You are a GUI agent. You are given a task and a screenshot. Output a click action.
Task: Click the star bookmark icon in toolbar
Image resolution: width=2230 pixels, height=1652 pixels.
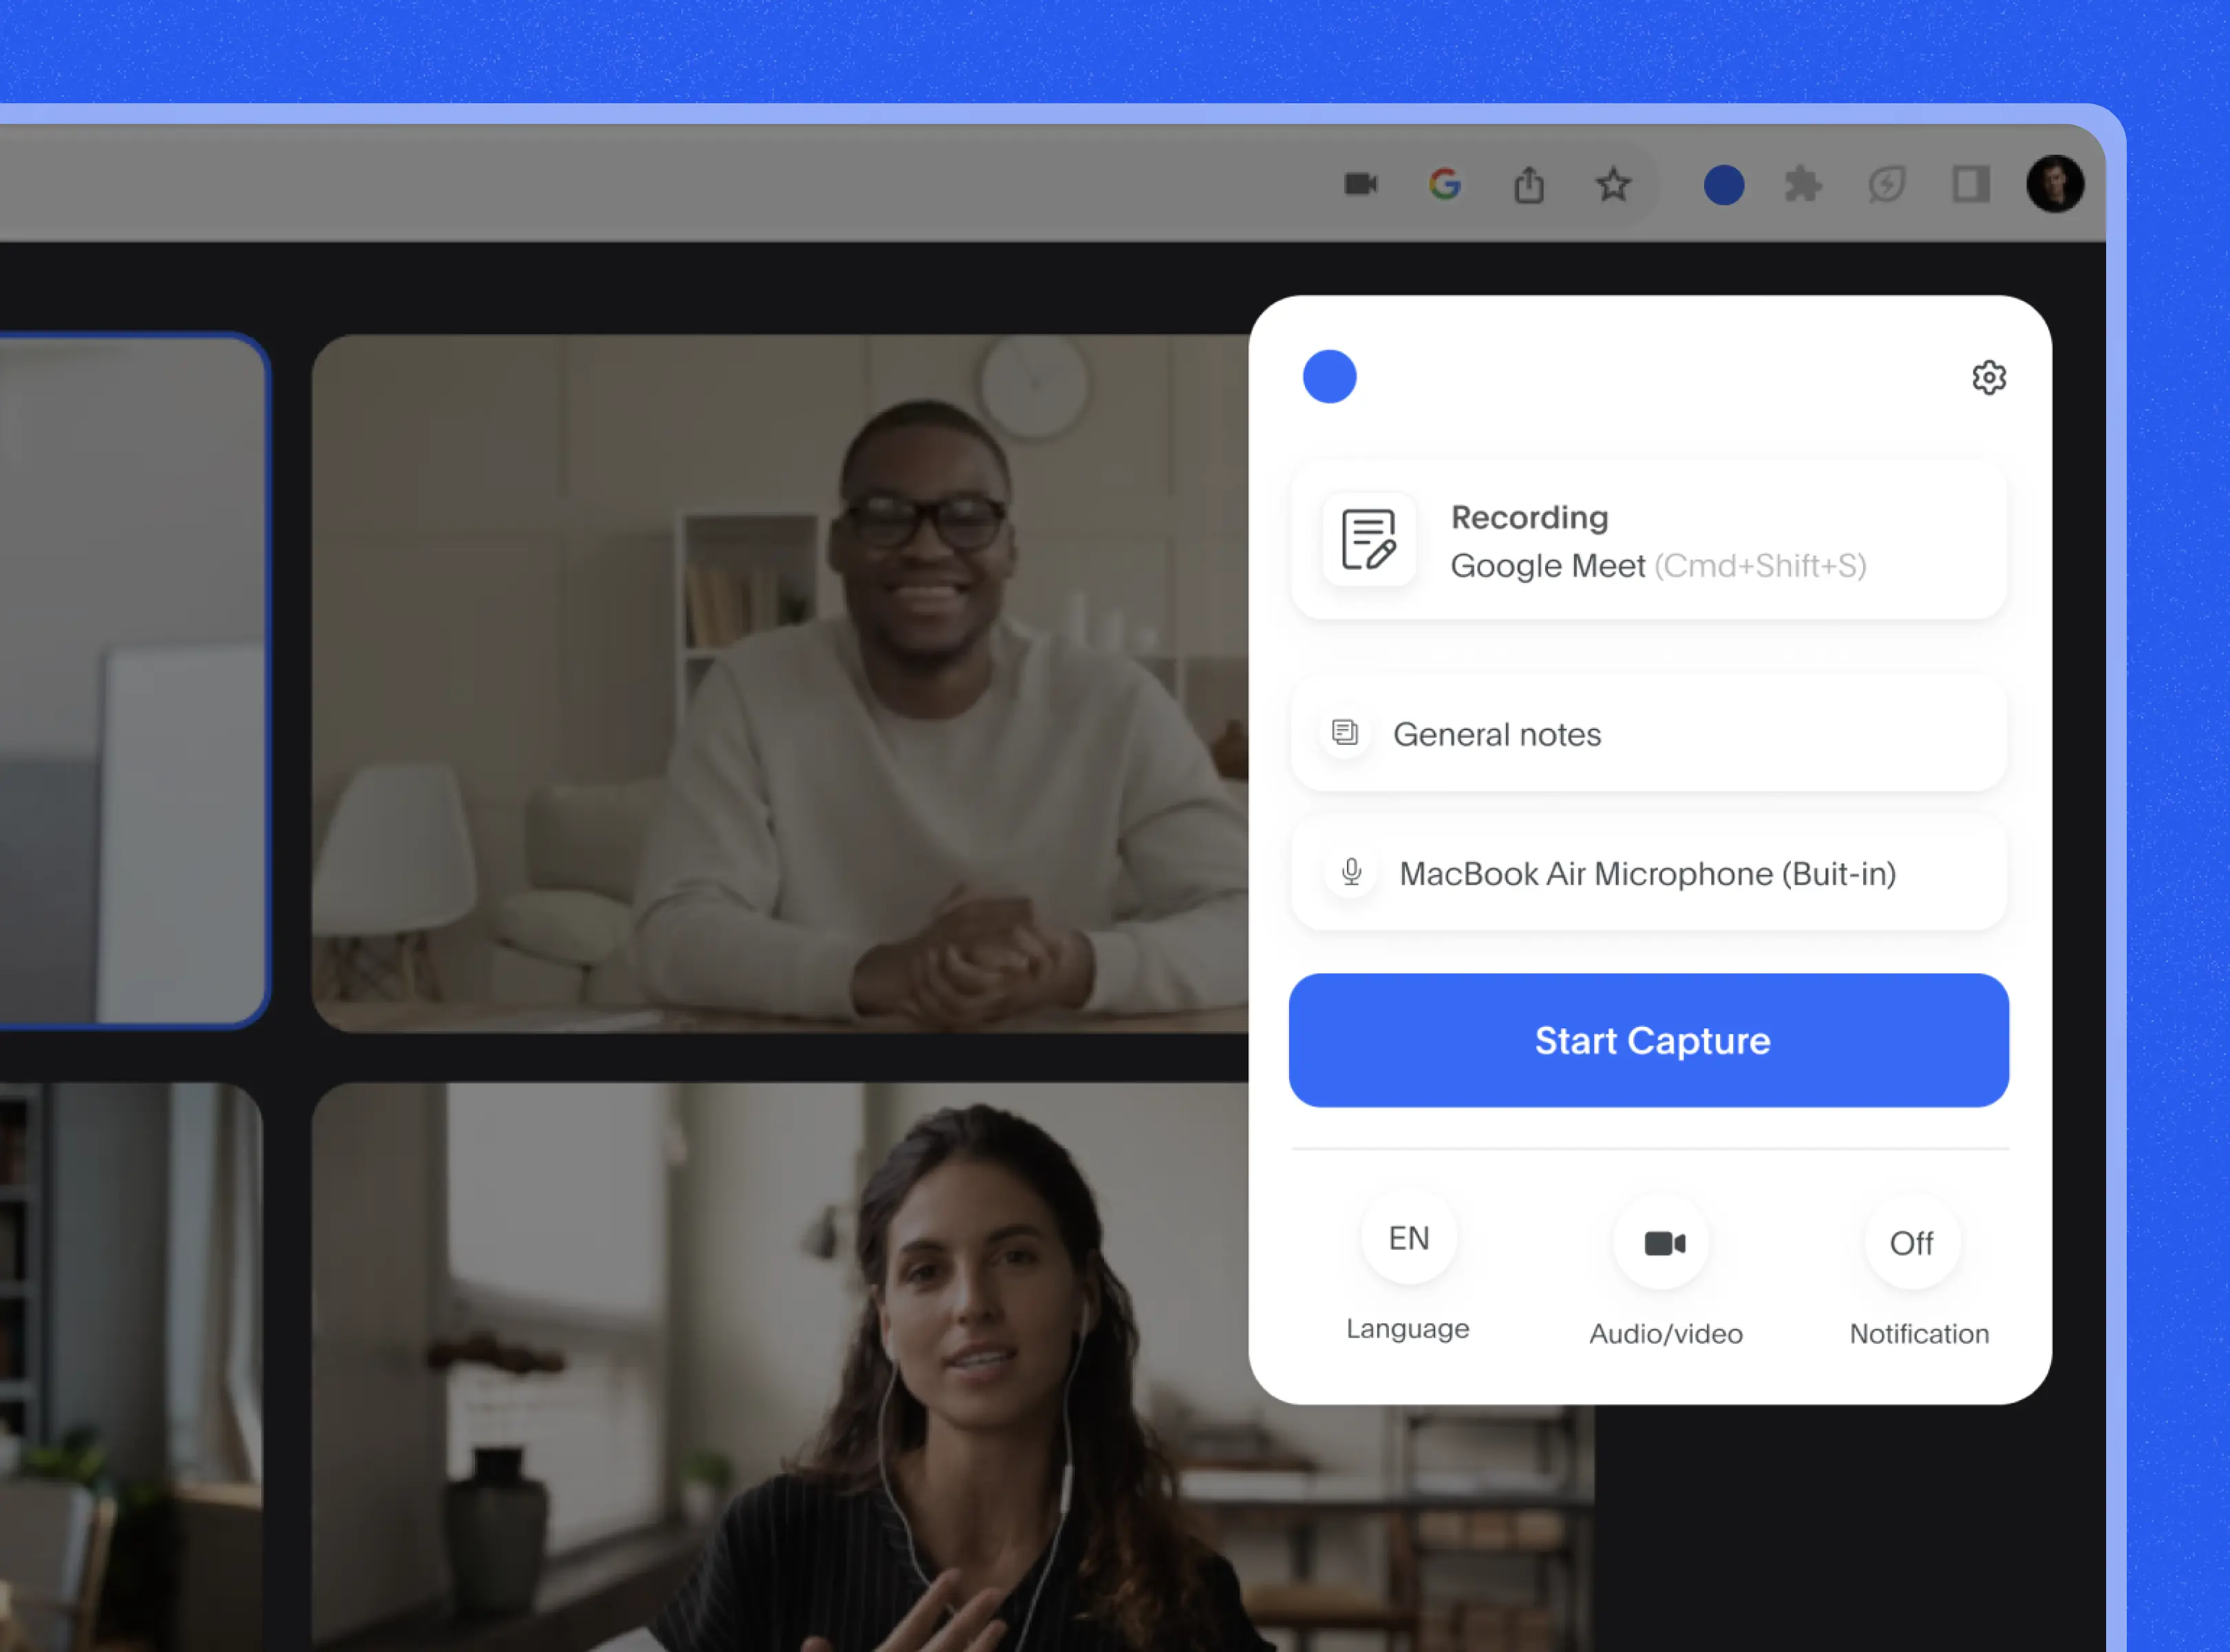coord(1611,186)
